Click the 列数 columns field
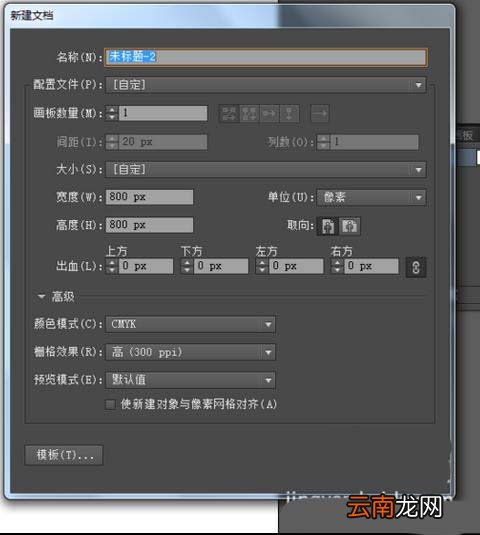The image size is (480, 535). coord(375,142)
